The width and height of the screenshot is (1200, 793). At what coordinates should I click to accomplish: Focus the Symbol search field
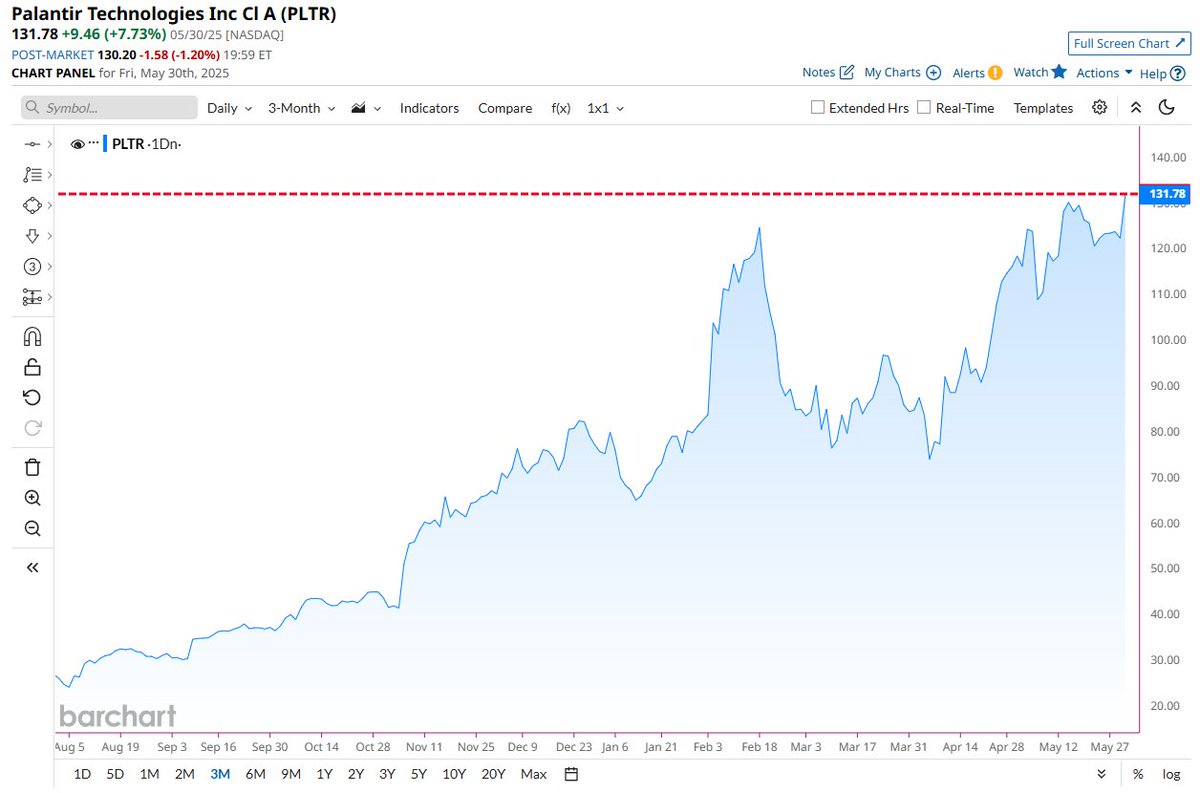(x=108, y=108)
